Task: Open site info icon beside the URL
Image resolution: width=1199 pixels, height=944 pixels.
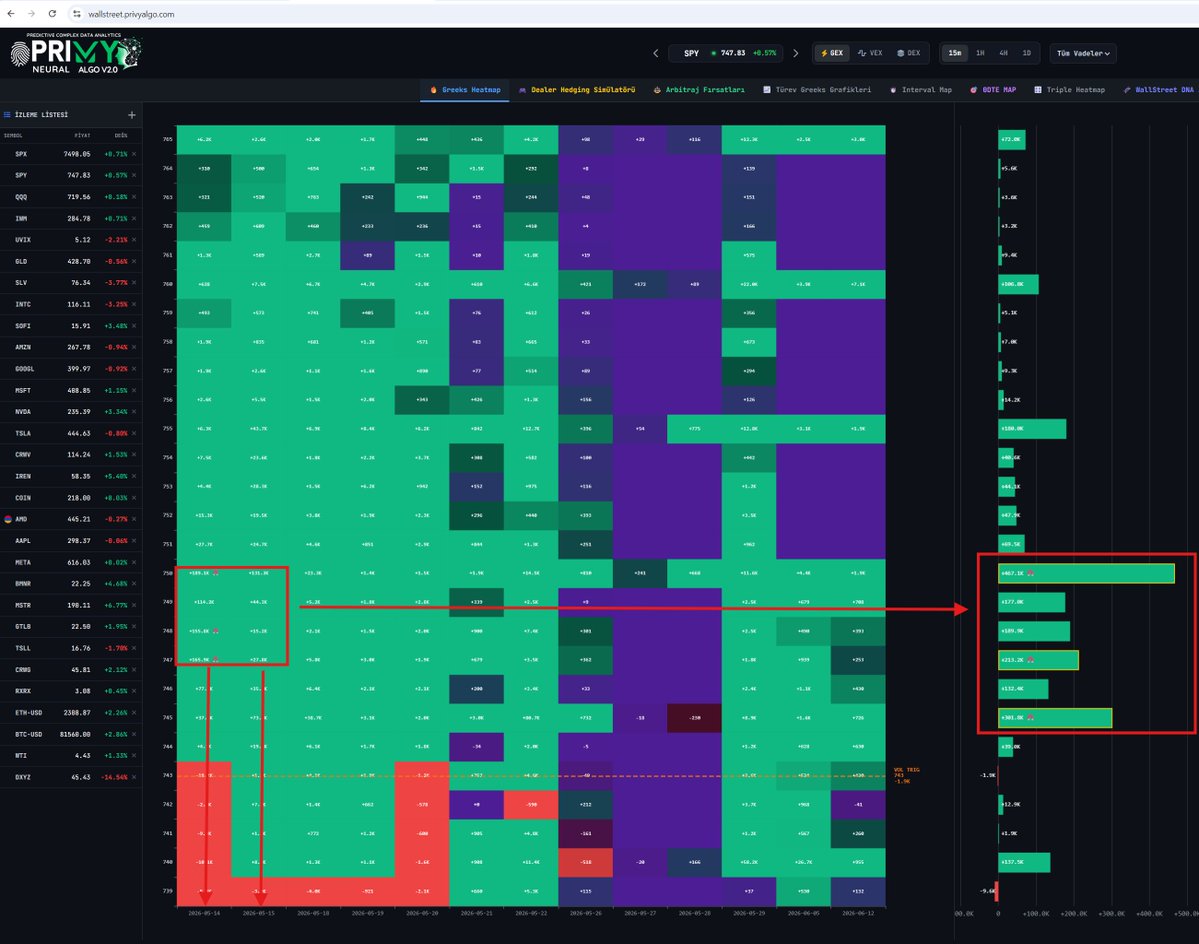Action: pyautogui.click(x=76, y=14)
